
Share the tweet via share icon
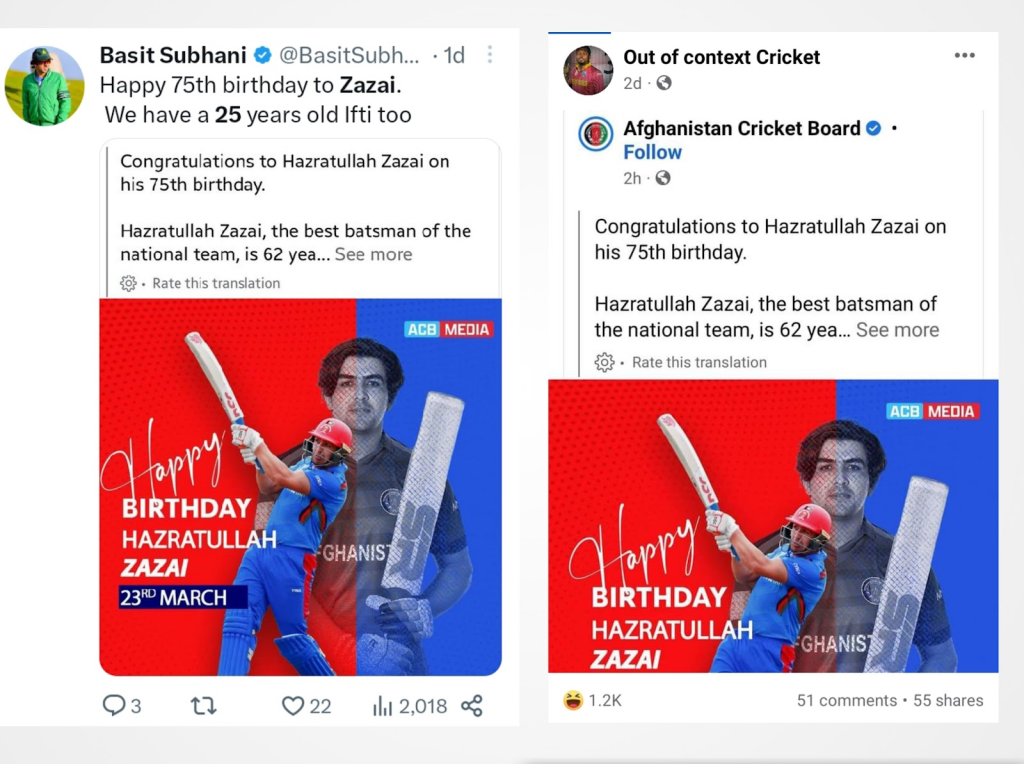tap(472, 705)
